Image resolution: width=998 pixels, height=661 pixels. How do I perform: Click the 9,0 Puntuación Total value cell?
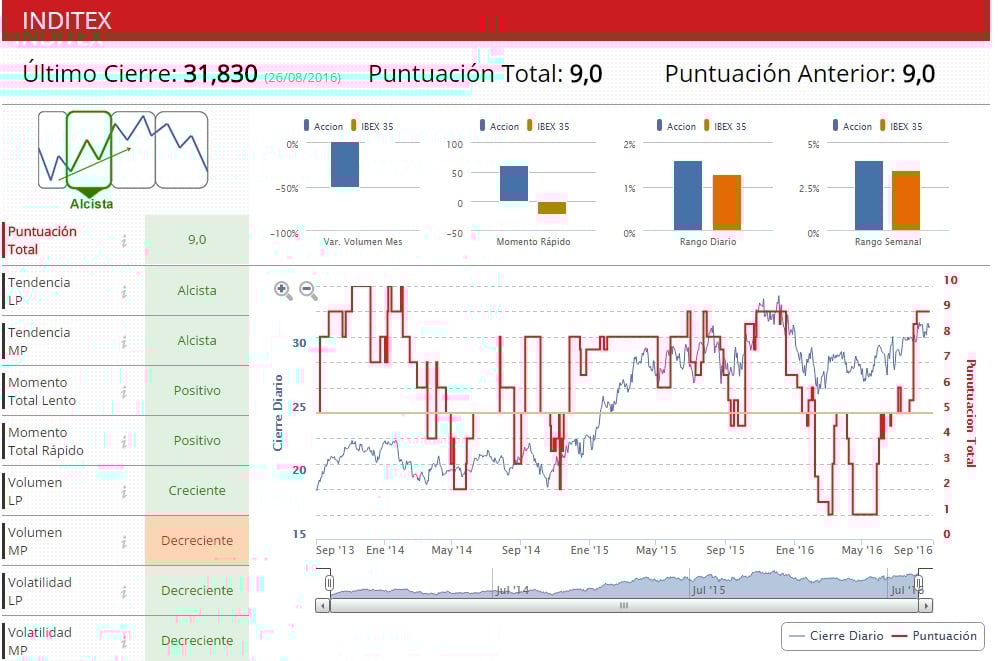pyautogui.click(x=197, y=240)
